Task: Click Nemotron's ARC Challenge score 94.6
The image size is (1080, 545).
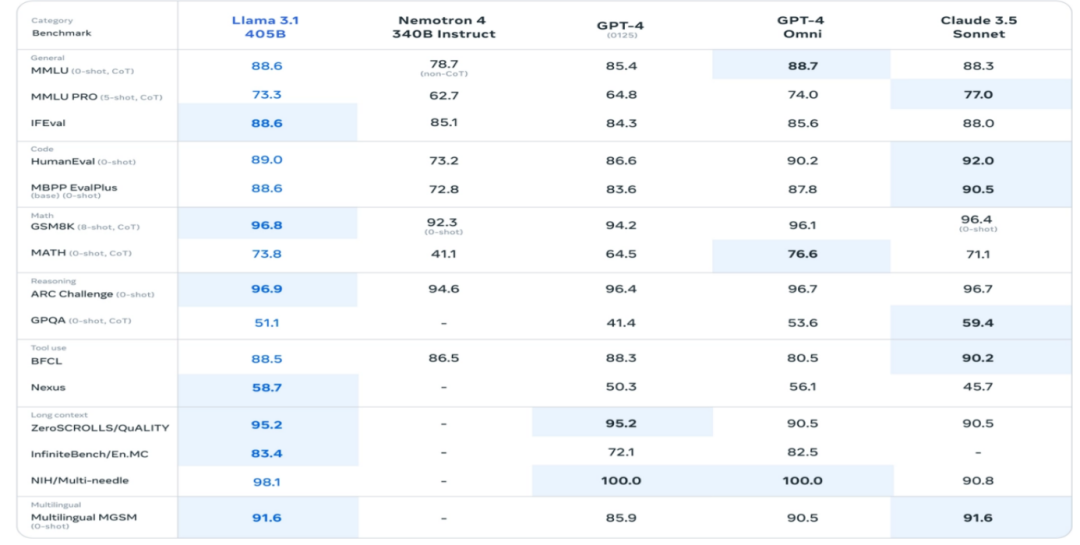Action: click(x=444, y=289)
